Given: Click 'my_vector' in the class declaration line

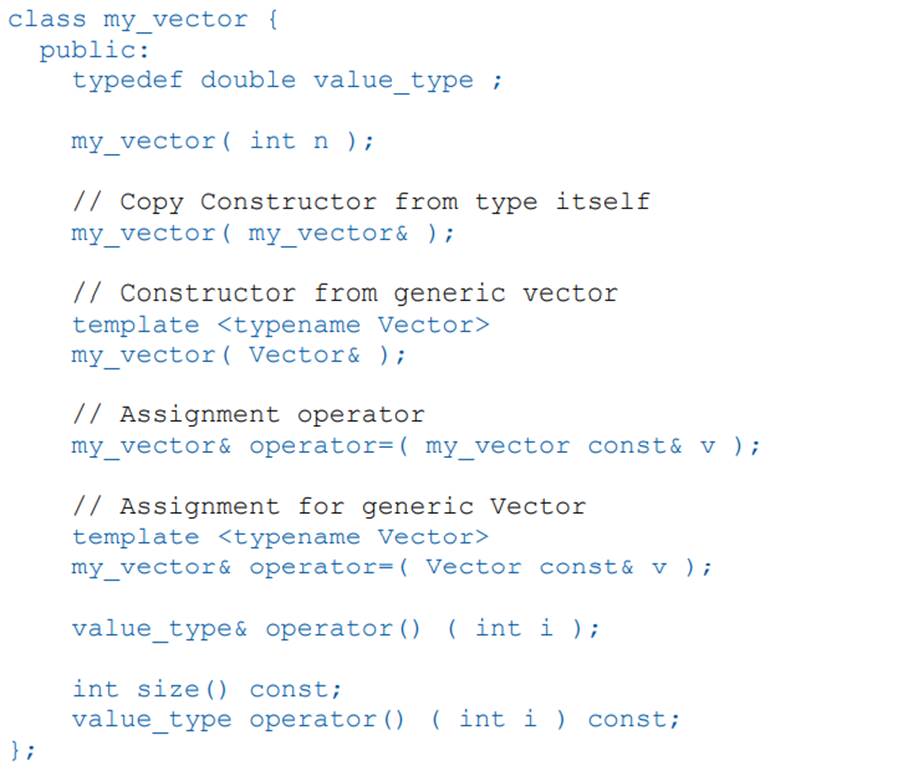Looking at the screenshot, I should coord(175,19).
